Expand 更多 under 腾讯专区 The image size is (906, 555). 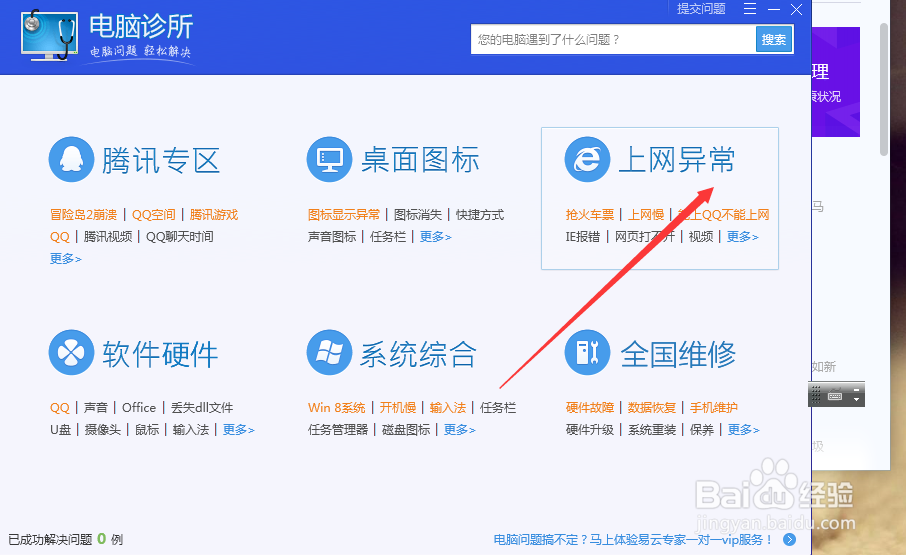[65, 259]
